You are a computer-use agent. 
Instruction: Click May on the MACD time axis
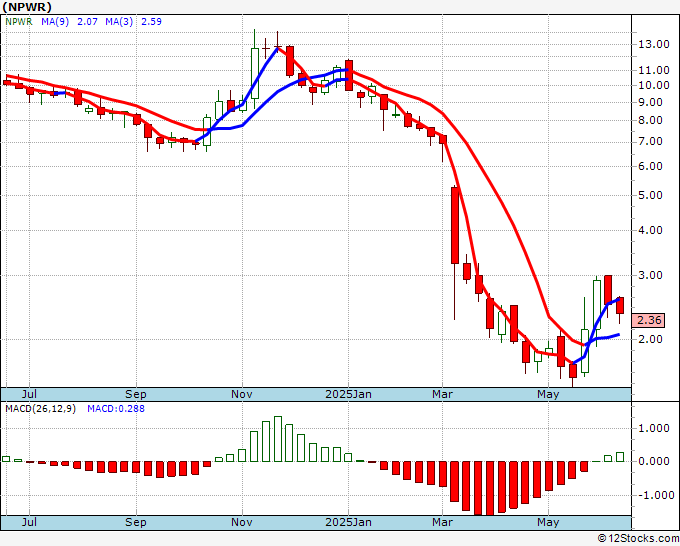click(548, 522)
